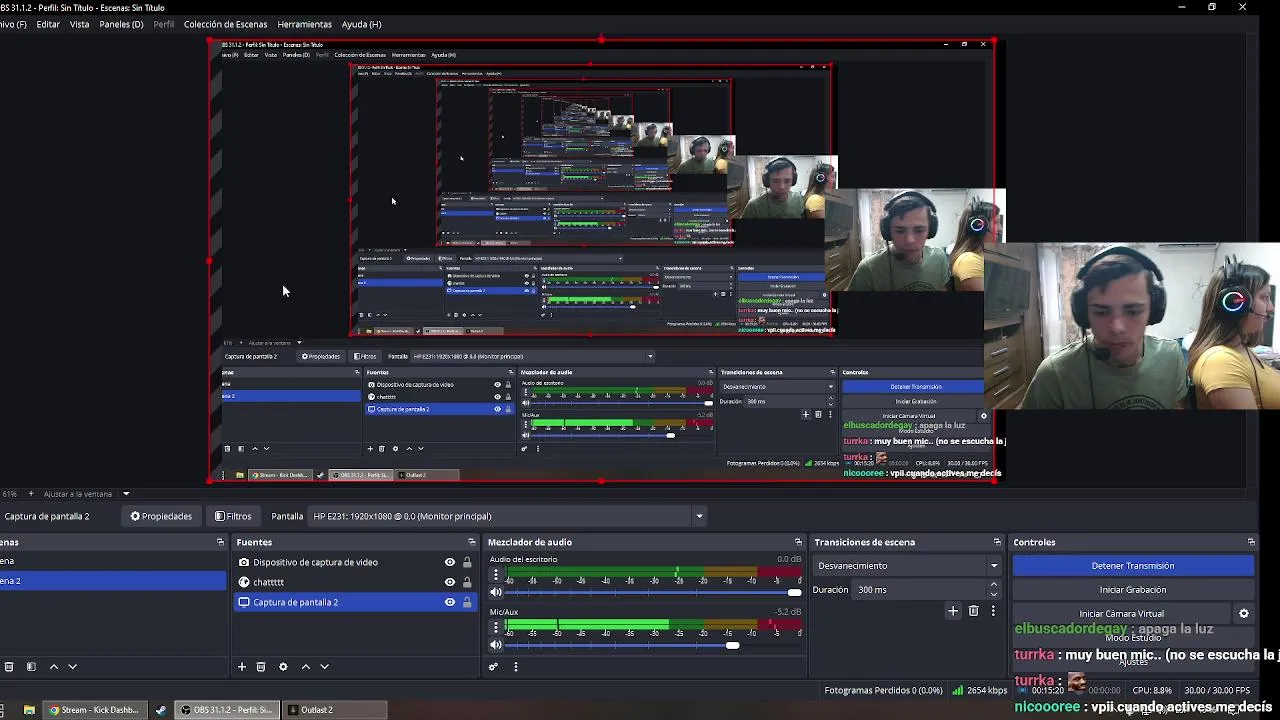Image resolution: width=1280 pixels, height=720 pixels.
Task: Click the 2654 kbps connection status indicator
Action: (x=980, y=690)
